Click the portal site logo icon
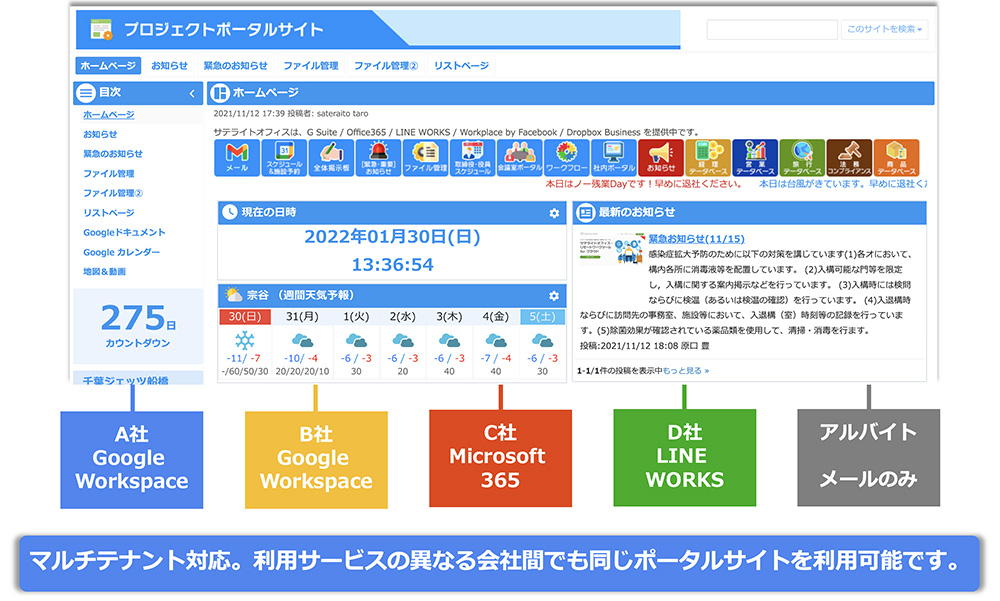1000x601 pixels. [x=101, y=29]
